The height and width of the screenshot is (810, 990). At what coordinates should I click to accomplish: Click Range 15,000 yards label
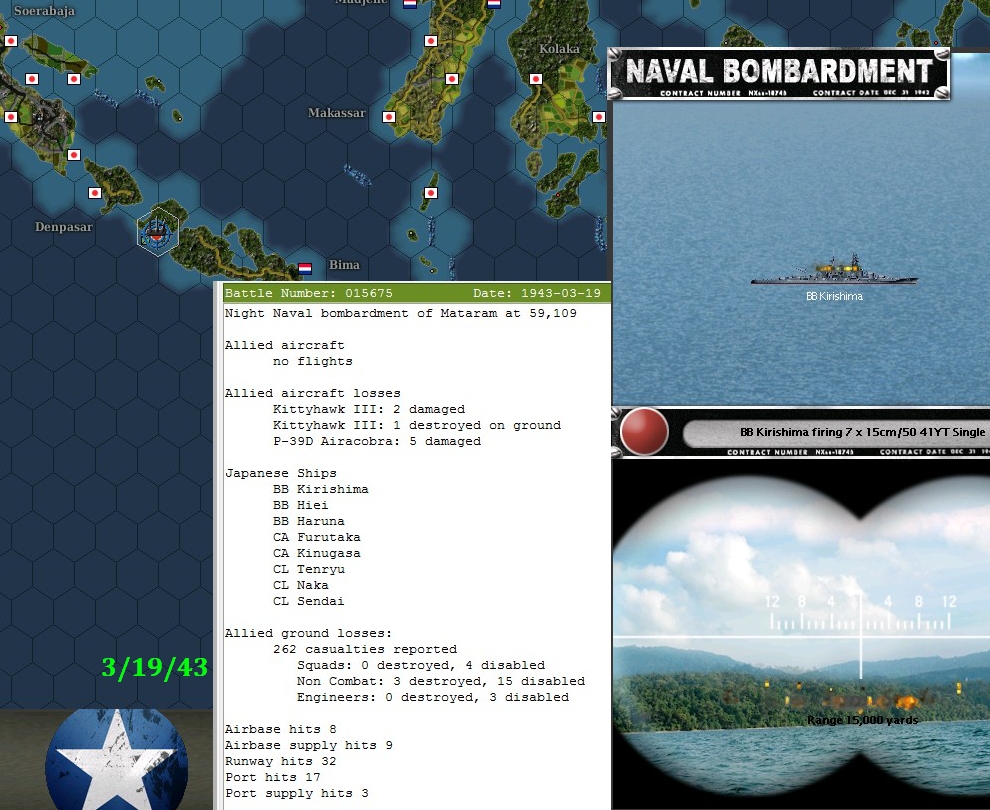click(862, 720)
